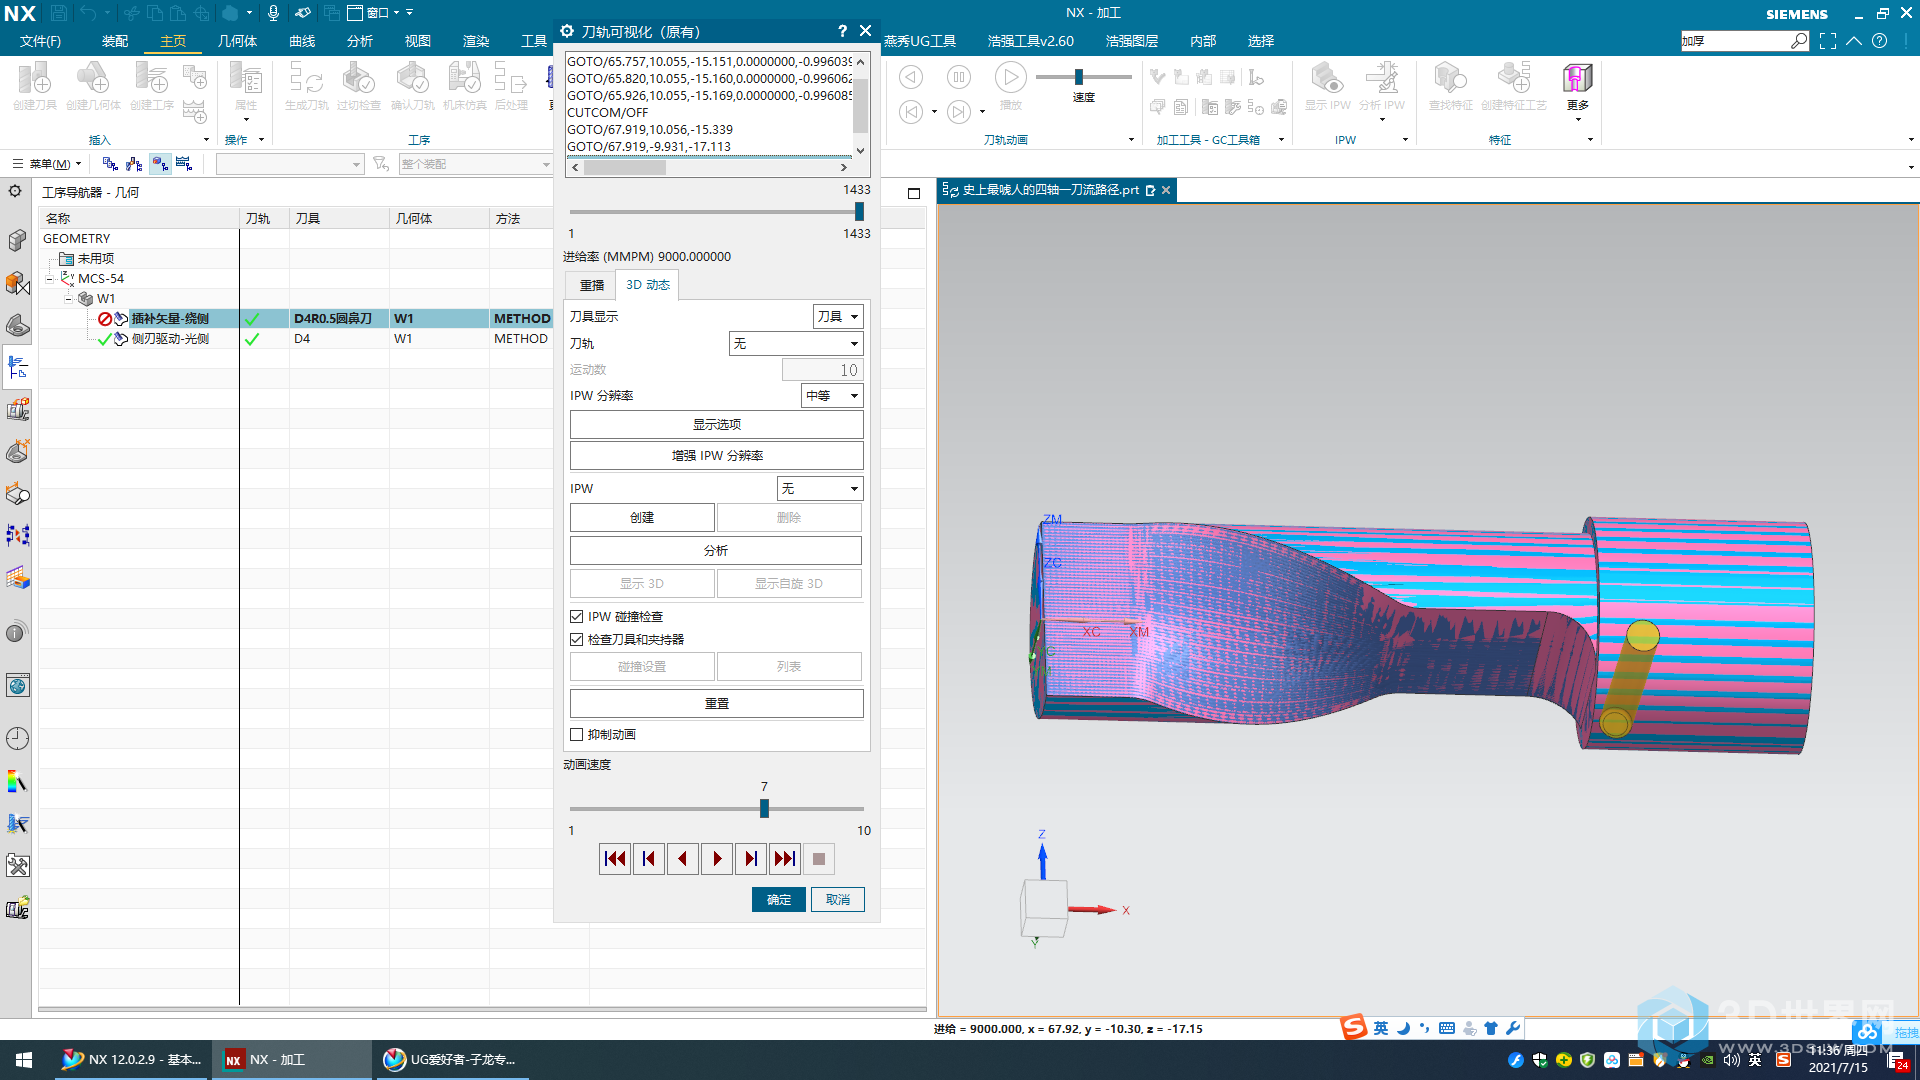Click the 分析 button in dialog

[716, 551]
